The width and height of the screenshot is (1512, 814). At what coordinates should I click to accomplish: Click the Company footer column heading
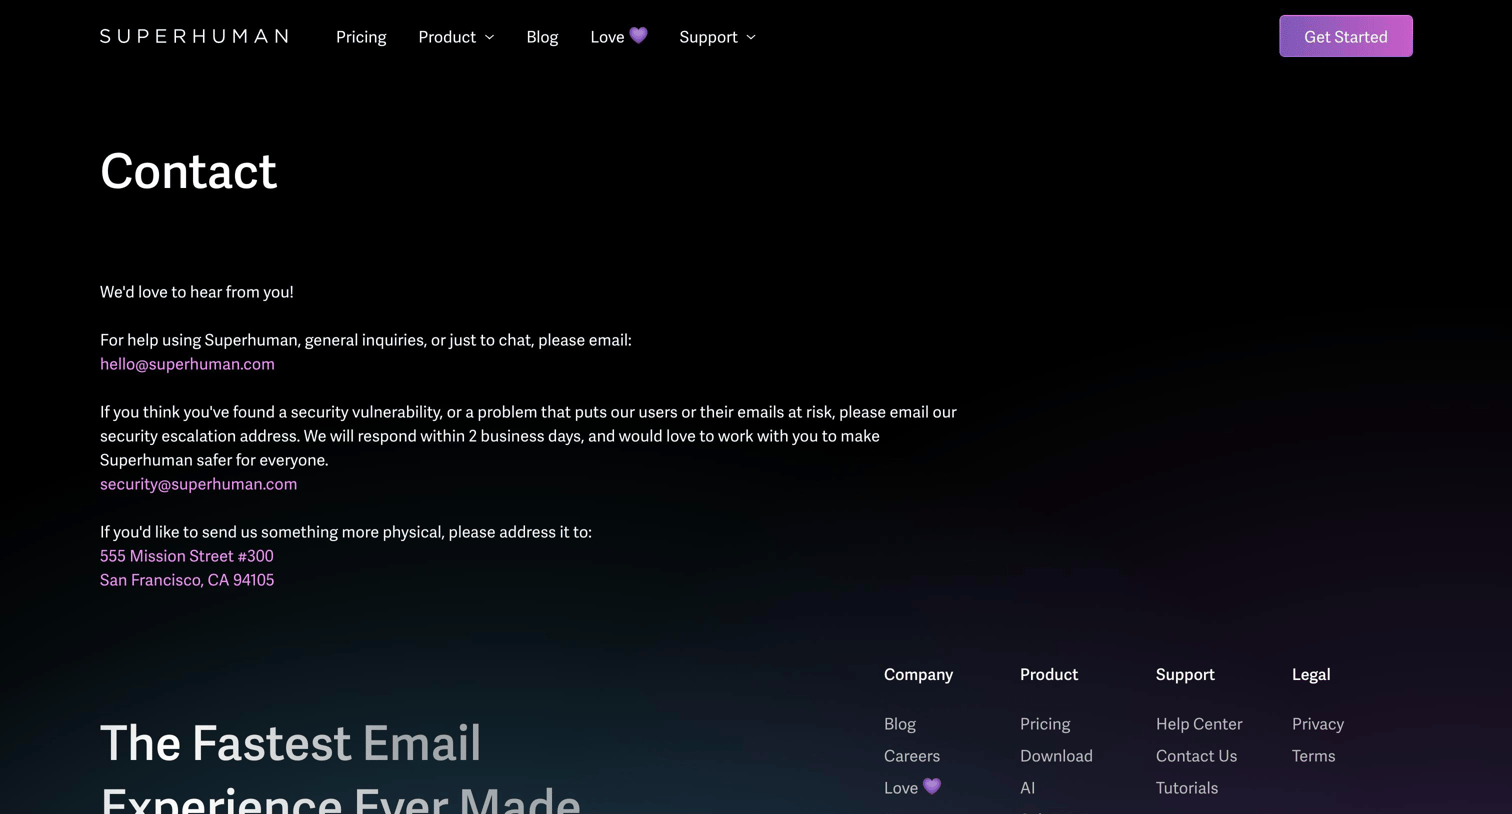pos(918,675)
